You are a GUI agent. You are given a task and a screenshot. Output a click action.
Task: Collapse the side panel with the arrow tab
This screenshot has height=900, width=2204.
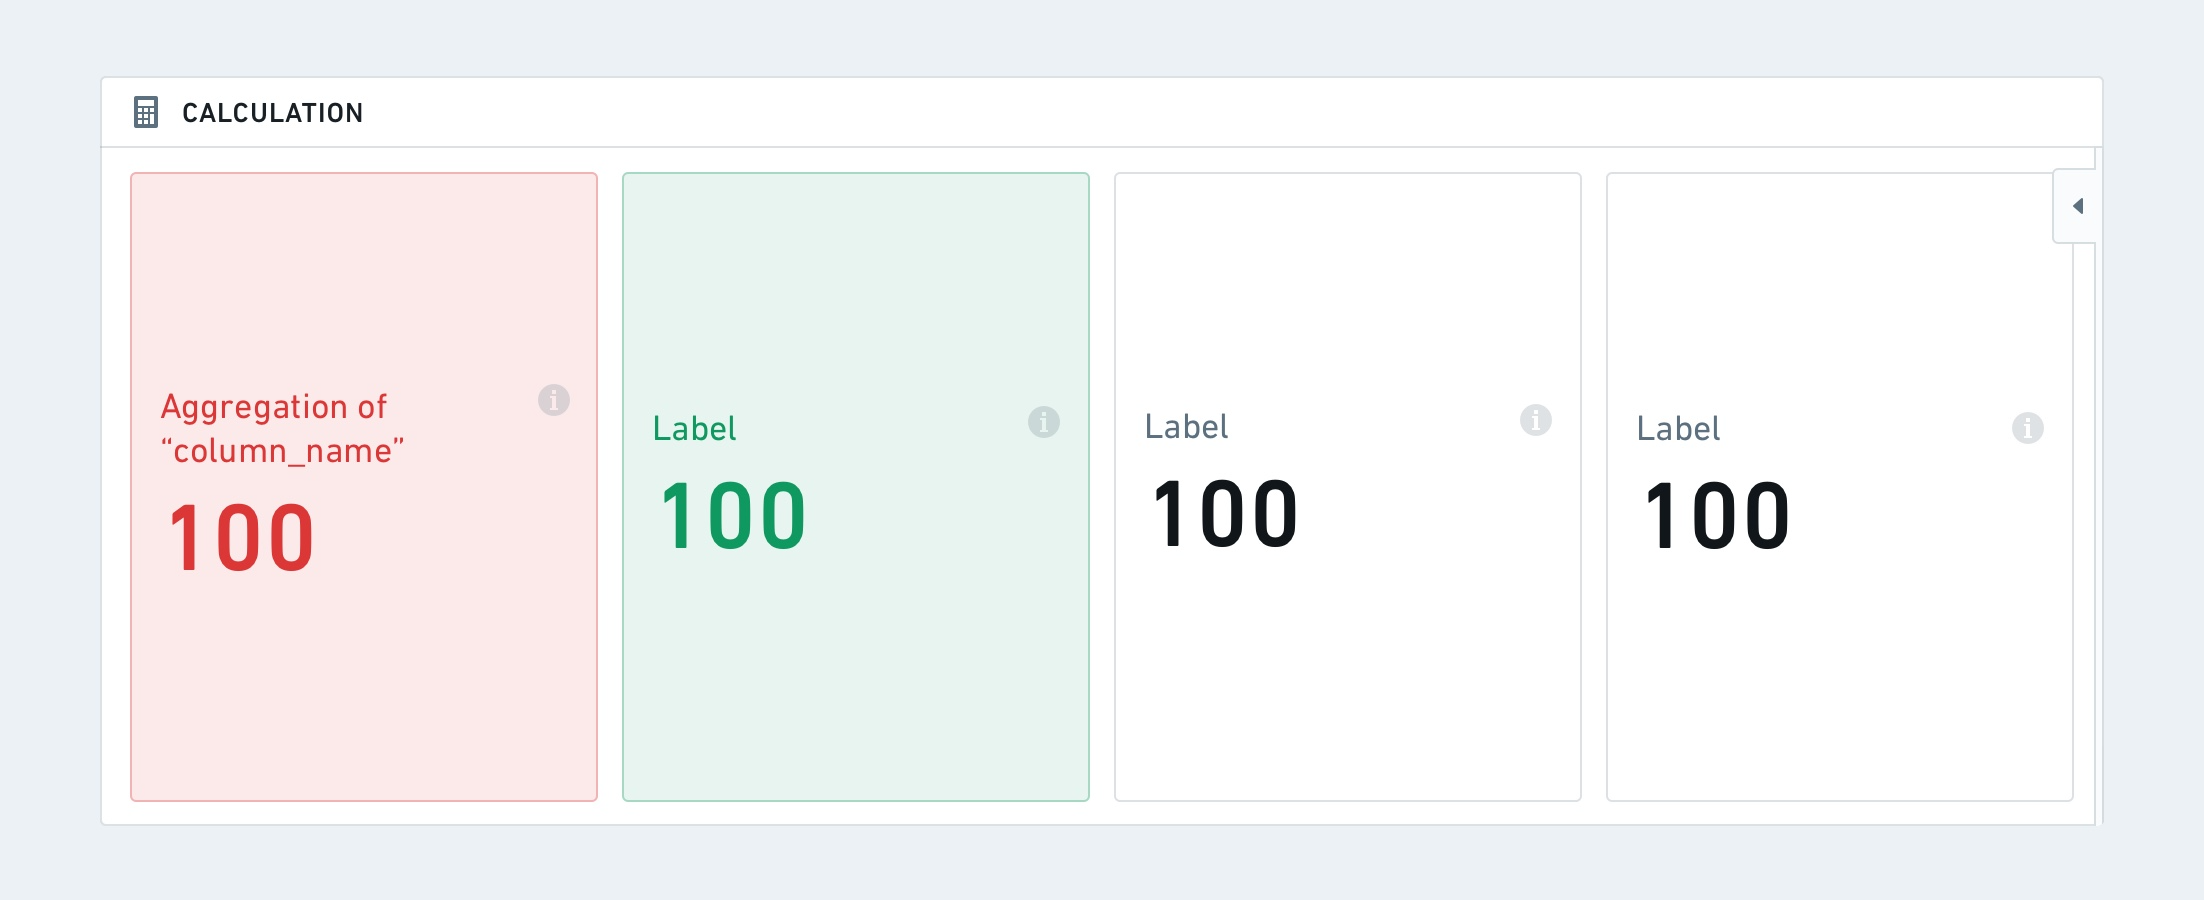(2076, 206)
